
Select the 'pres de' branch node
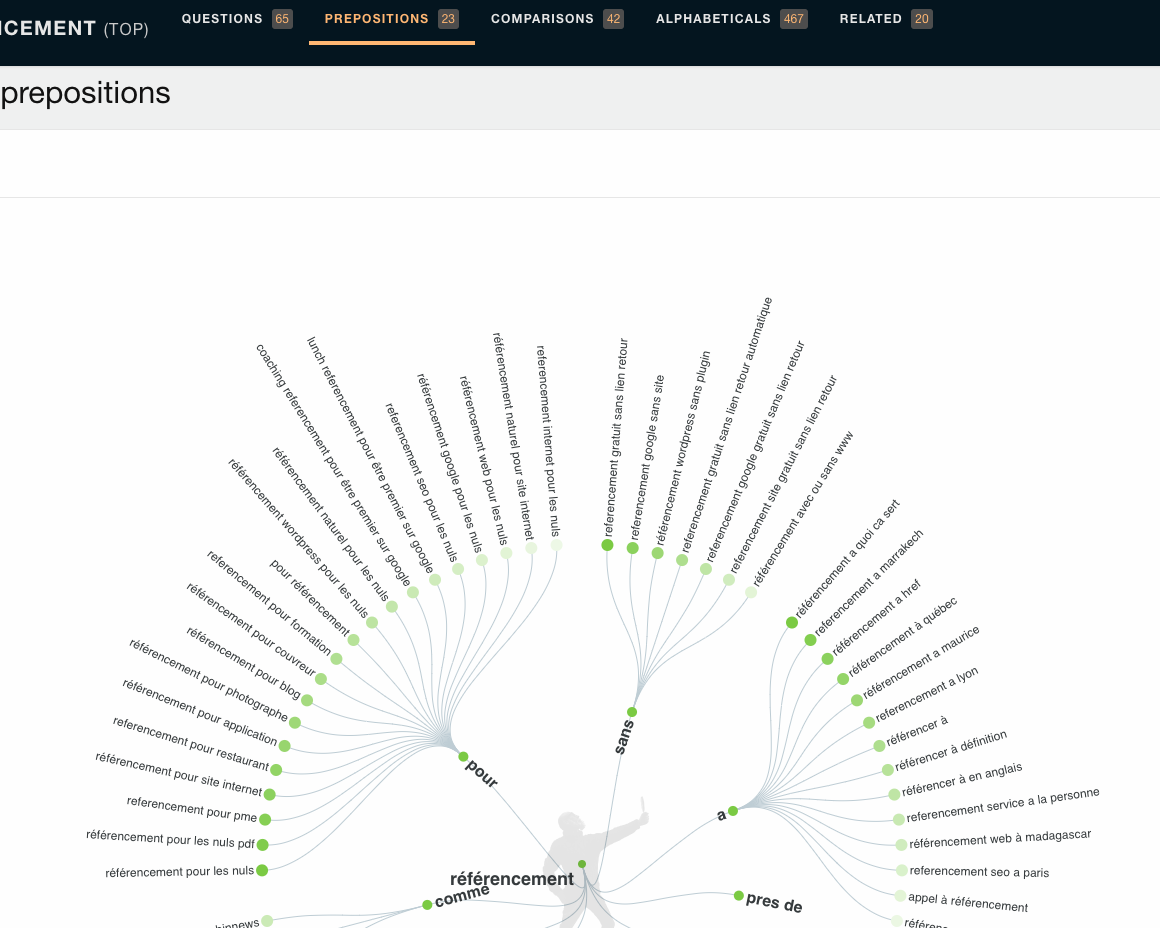pos(739,896)
